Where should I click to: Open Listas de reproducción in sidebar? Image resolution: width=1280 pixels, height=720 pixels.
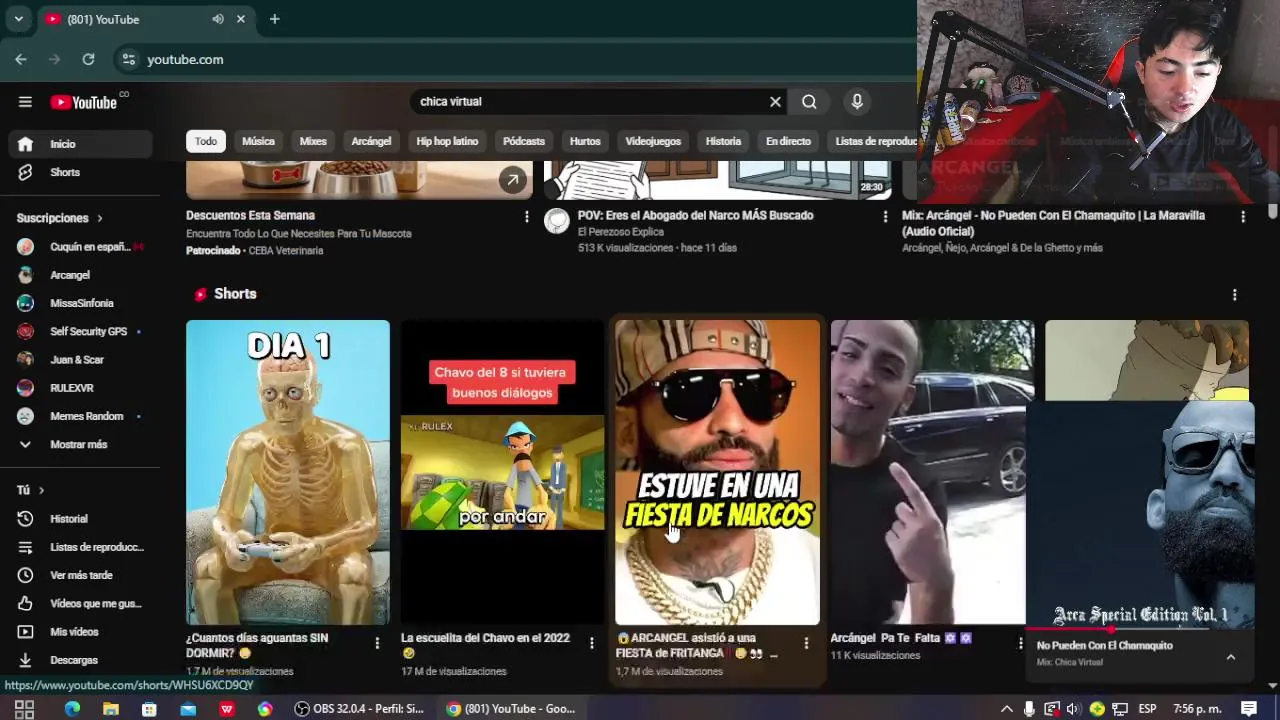[x=80, y=547]
